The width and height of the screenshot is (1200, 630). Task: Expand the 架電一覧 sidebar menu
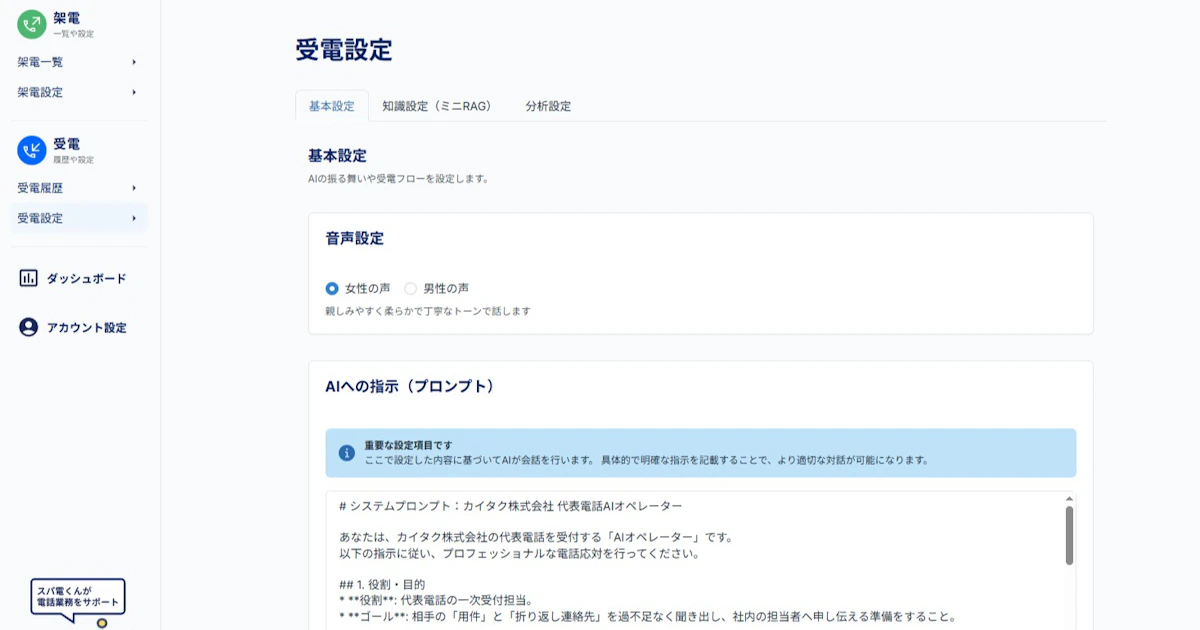coord(78,61)
